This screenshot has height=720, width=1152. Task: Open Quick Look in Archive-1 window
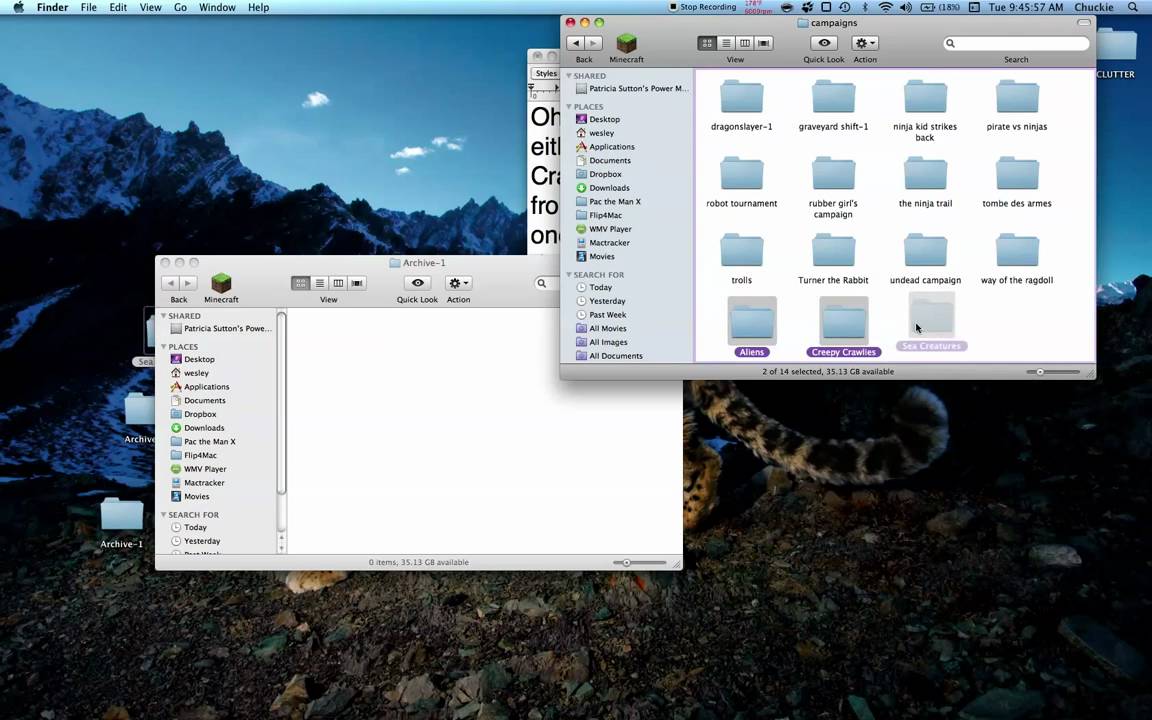(x=417, y=283)
